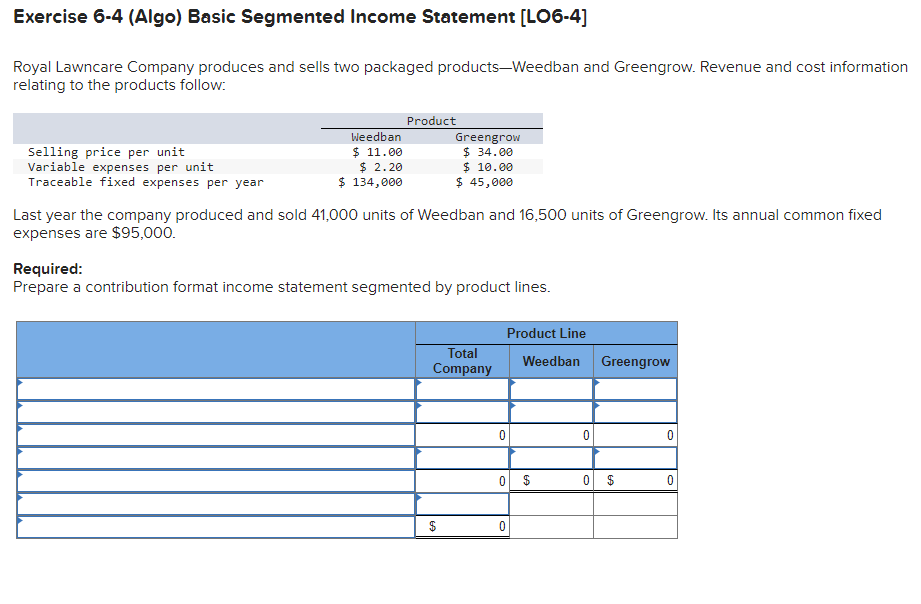Click Greengrow variable expense $ 10.00
The height and width of the screenshot is (604, 921).
(488, 167)
